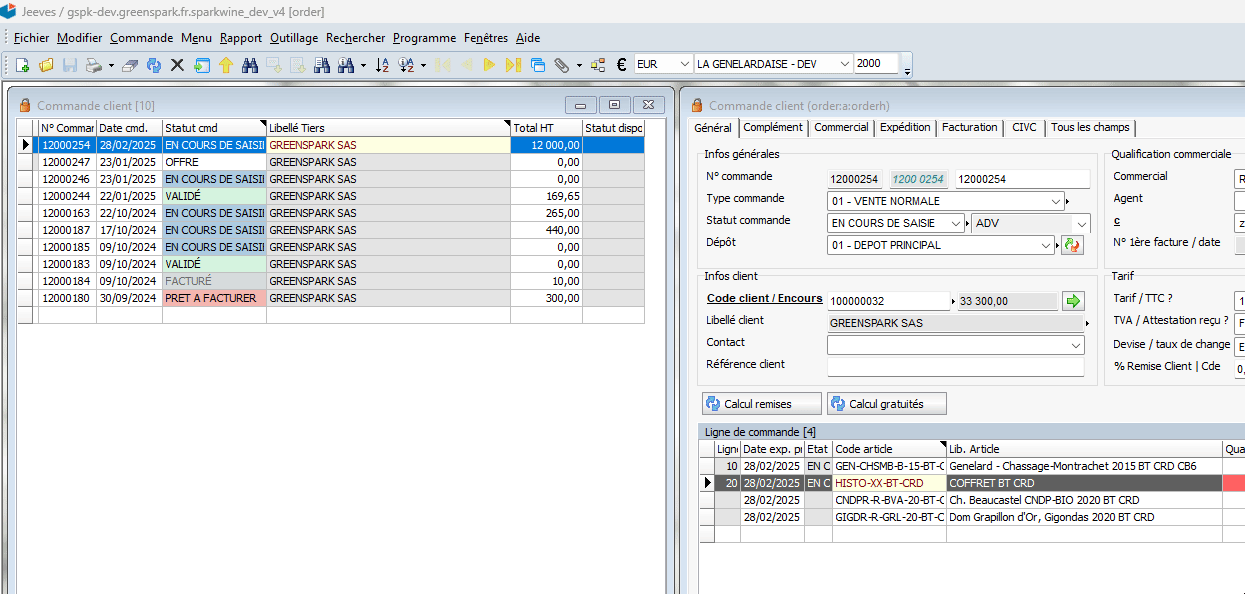Click the icon button beside Dépôt field
The height and width of the screenshot is (594, 1245).
[x=1073, y=245]
